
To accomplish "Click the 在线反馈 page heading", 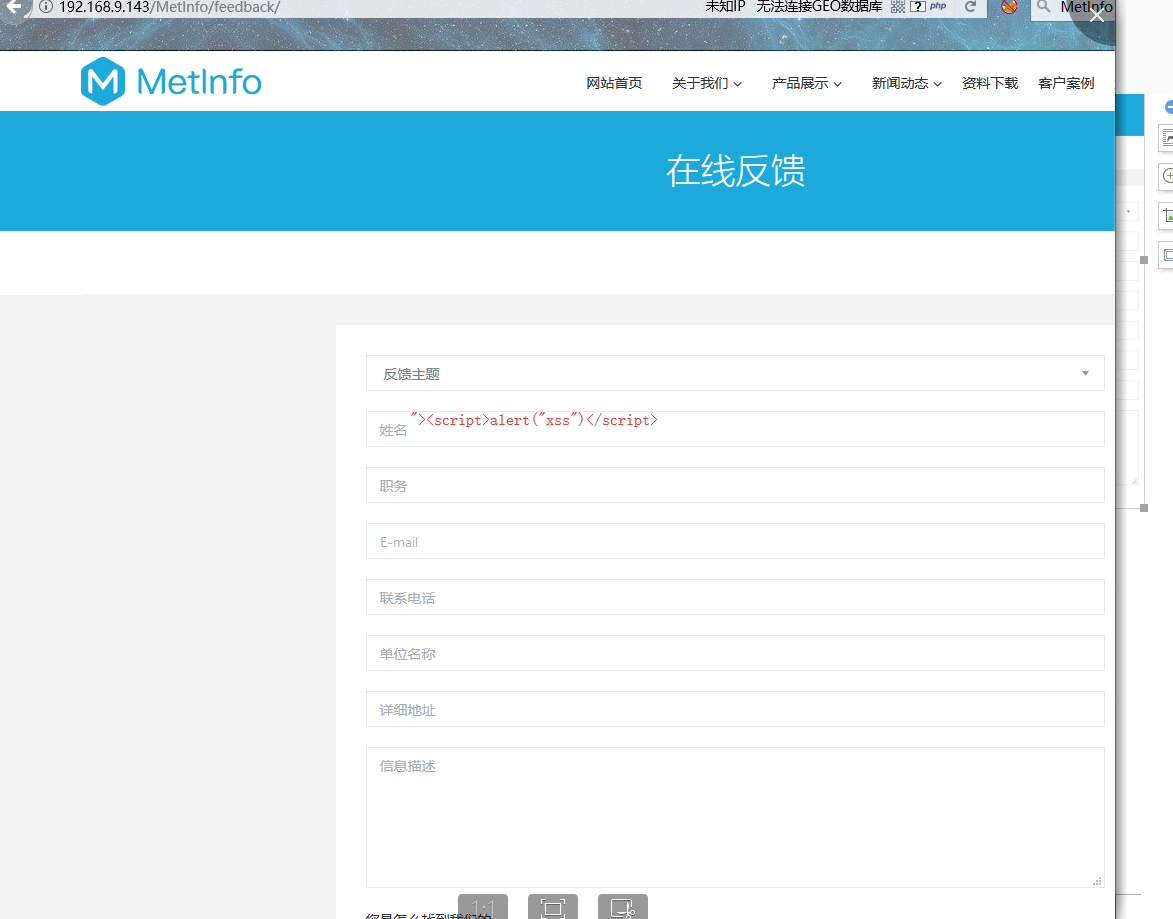I will tap(735, 171).
